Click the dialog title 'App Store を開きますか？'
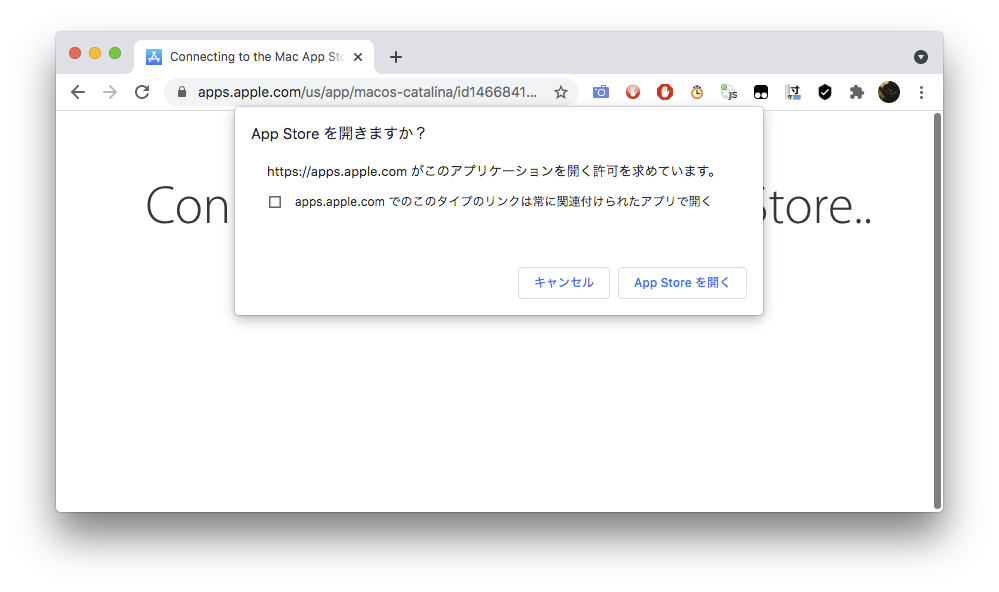Viewport: 999px width, 592px height. (338, 133)
